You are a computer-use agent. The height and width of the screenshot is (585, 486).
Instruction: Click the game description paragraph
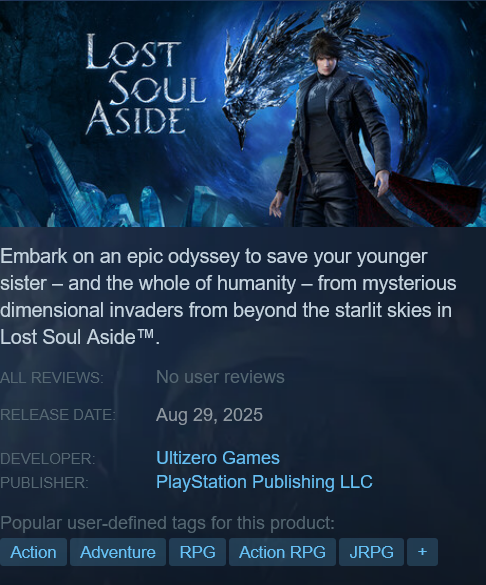pos(228,297)
